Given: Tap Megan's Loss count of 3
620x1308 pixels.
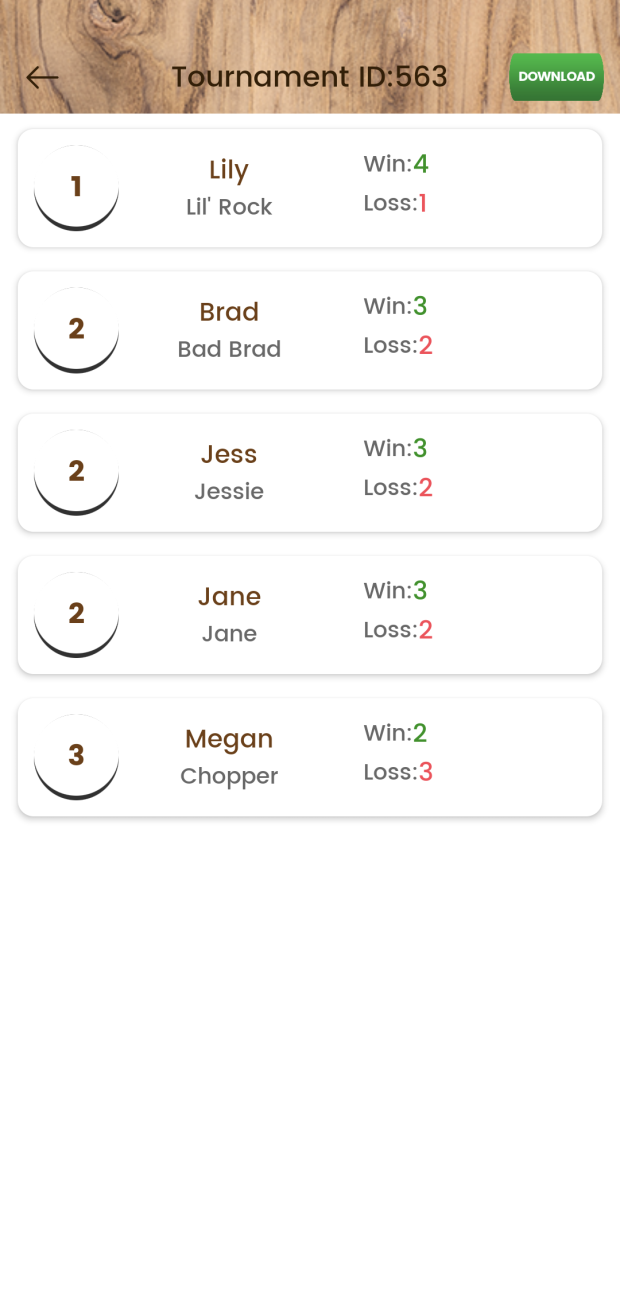Looking at the screenshot, I should (x=425, y=772).
